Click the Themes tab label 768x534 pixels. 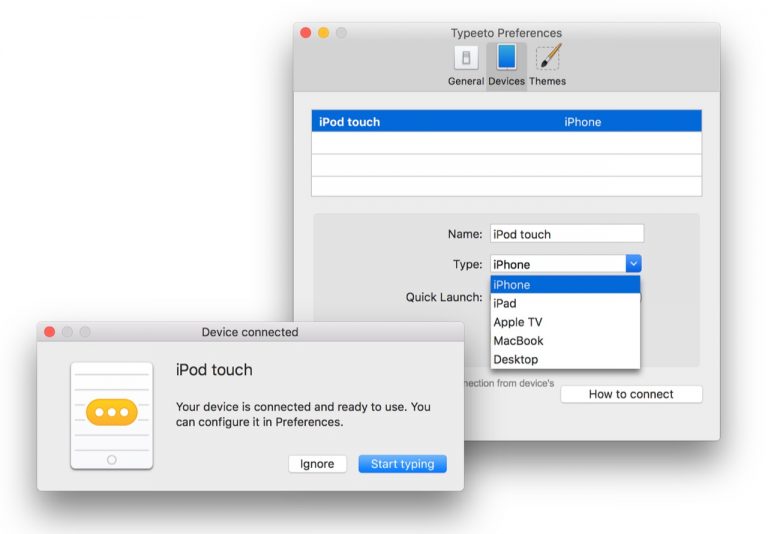(x=547, y=81)
